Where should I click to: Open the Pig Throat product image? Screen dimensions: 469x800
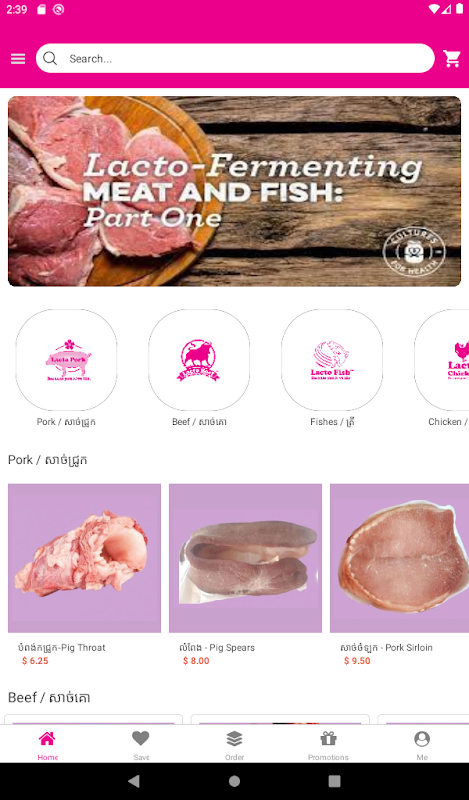point(84,558)
